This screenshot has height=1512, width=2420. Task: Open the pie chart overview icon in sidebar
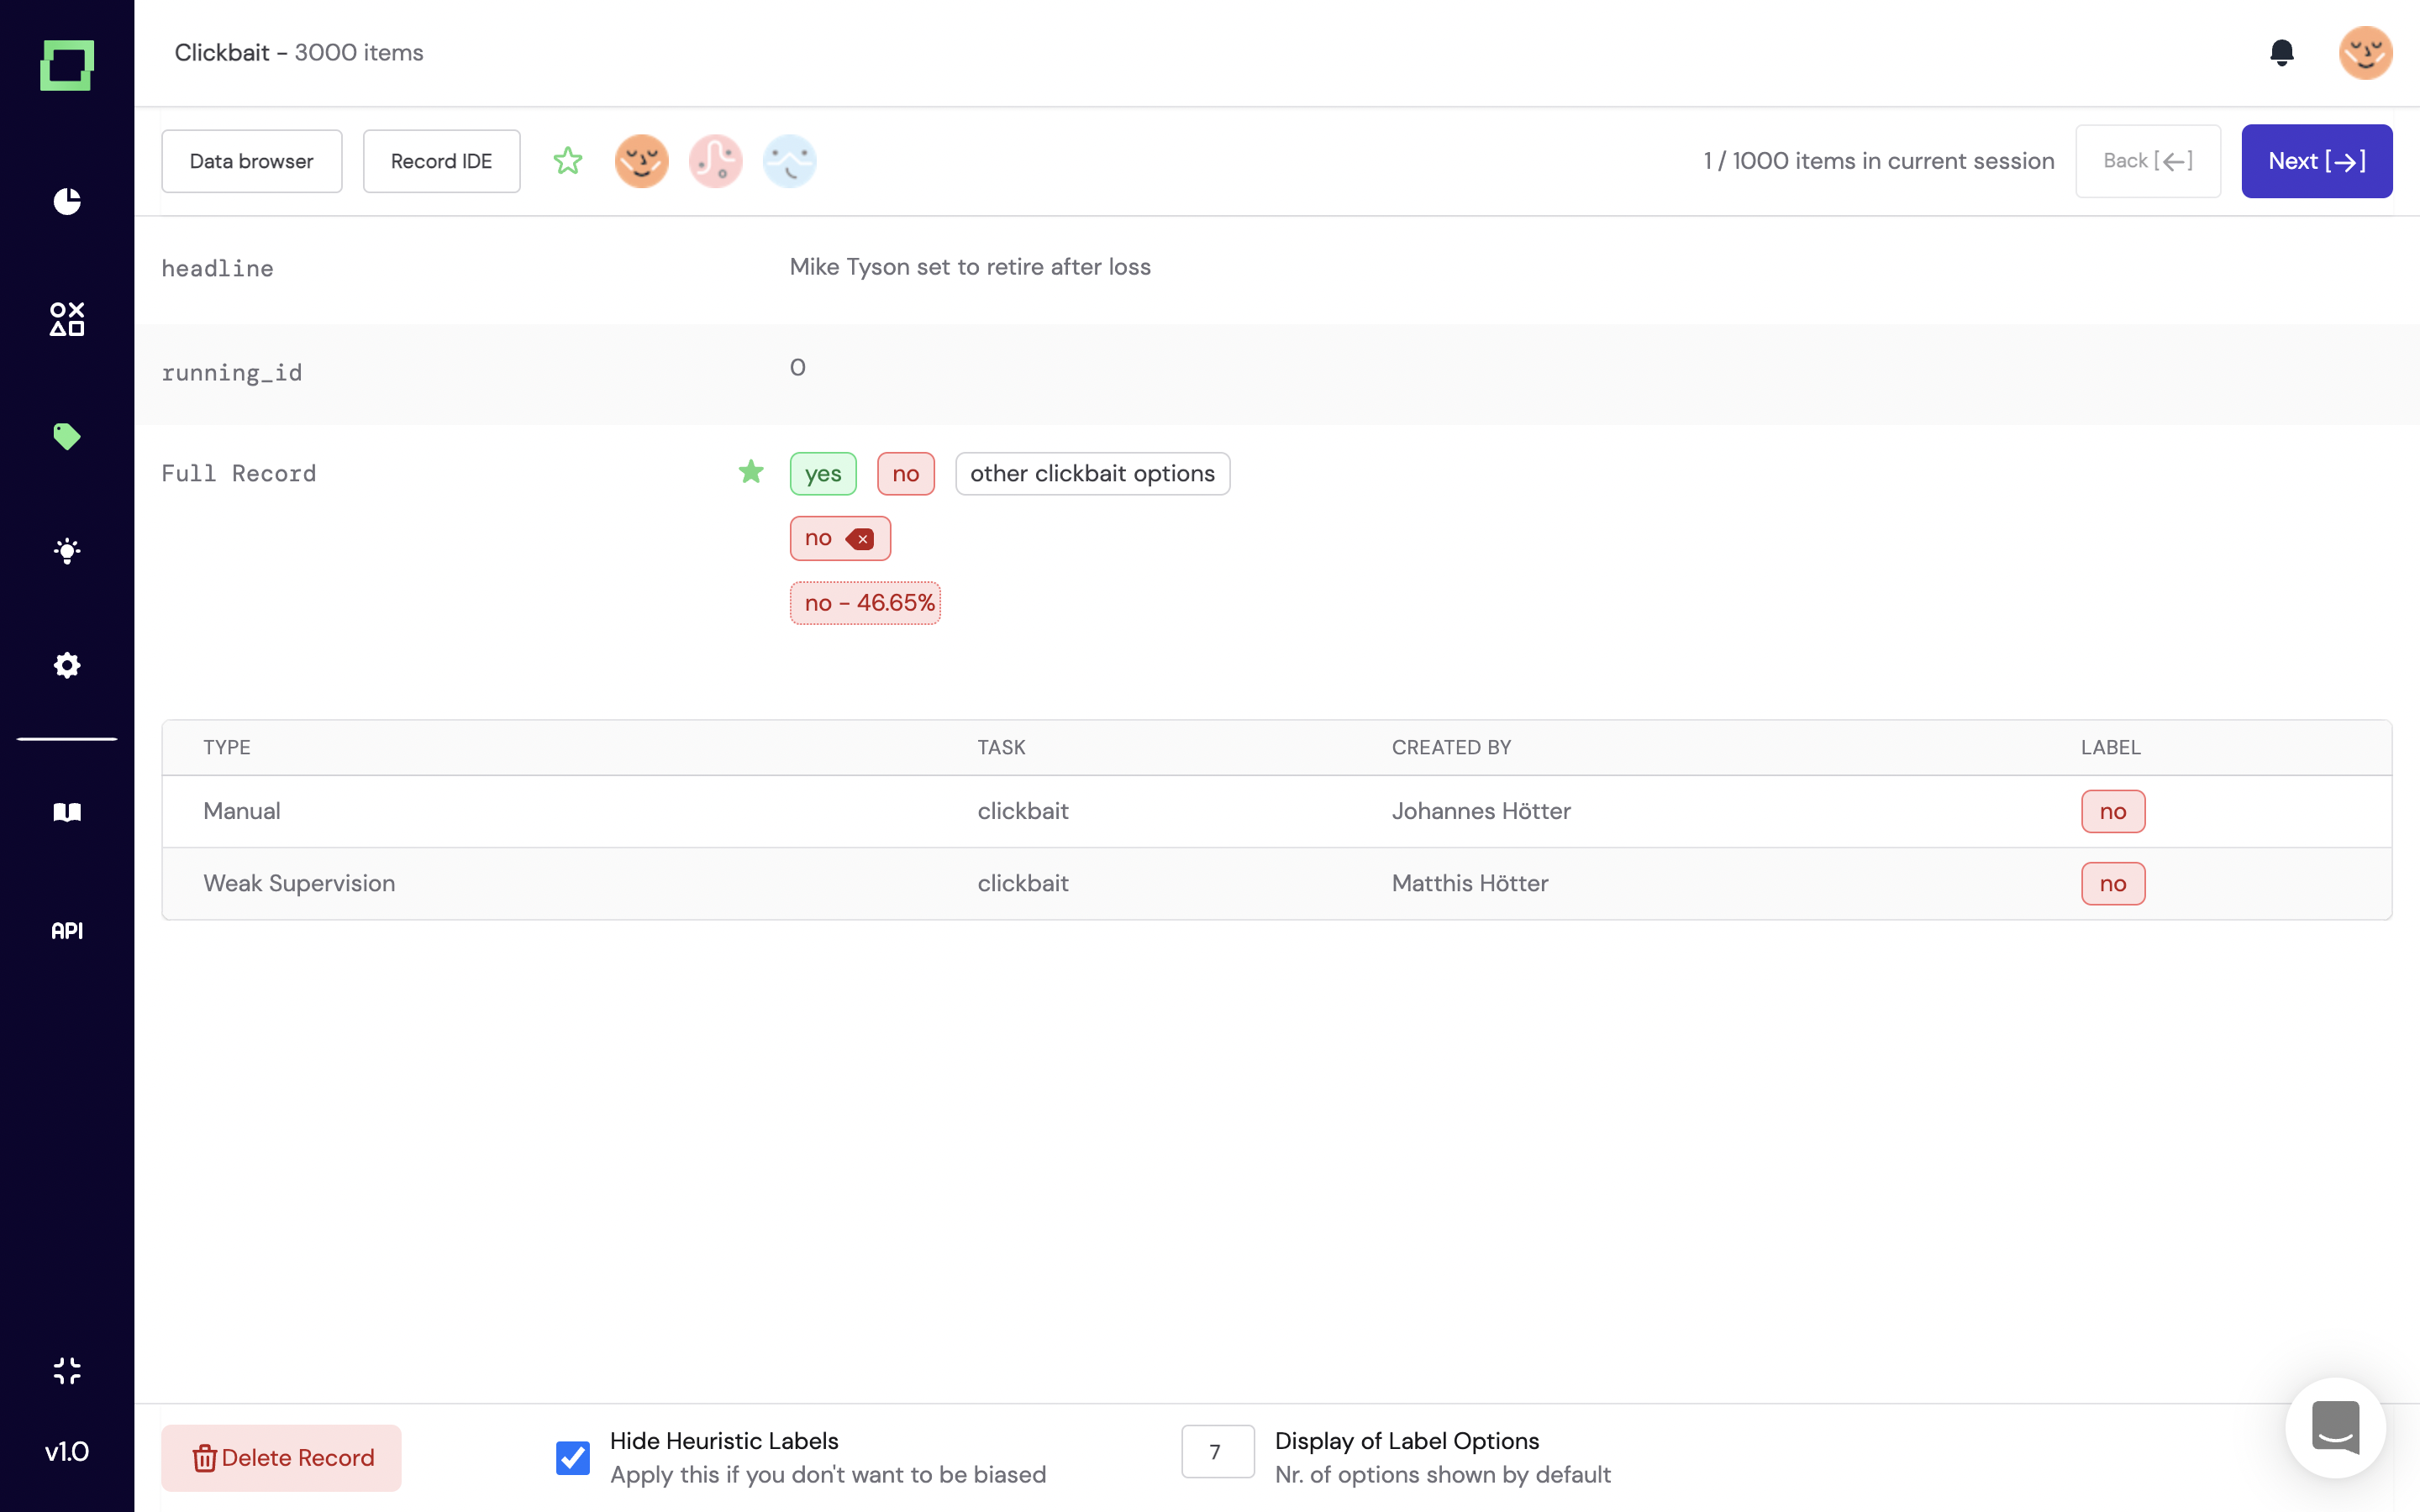point(67,201)
